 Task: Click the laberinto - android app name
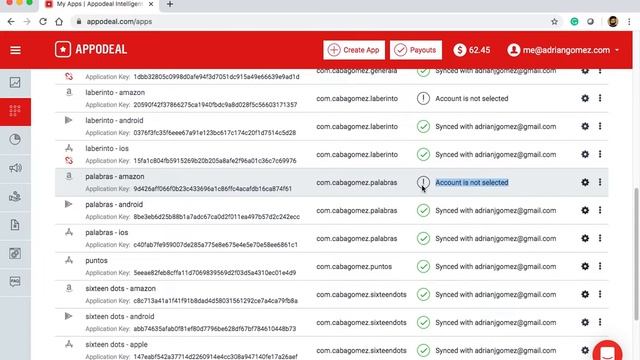coord(114,120)
